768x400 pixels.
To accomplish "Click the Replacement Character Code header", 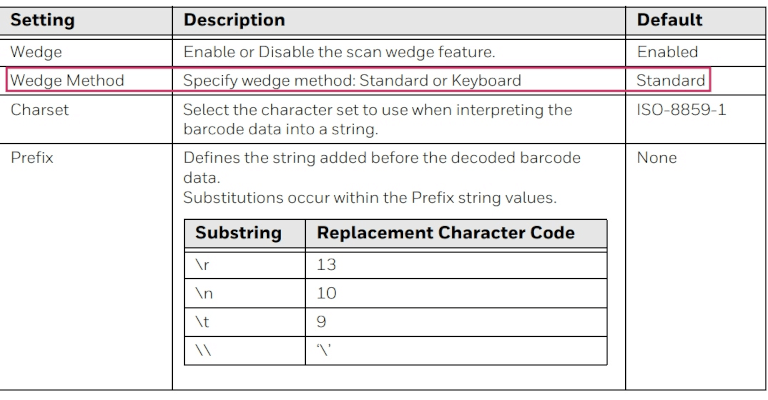I will (x=445, y=233).
